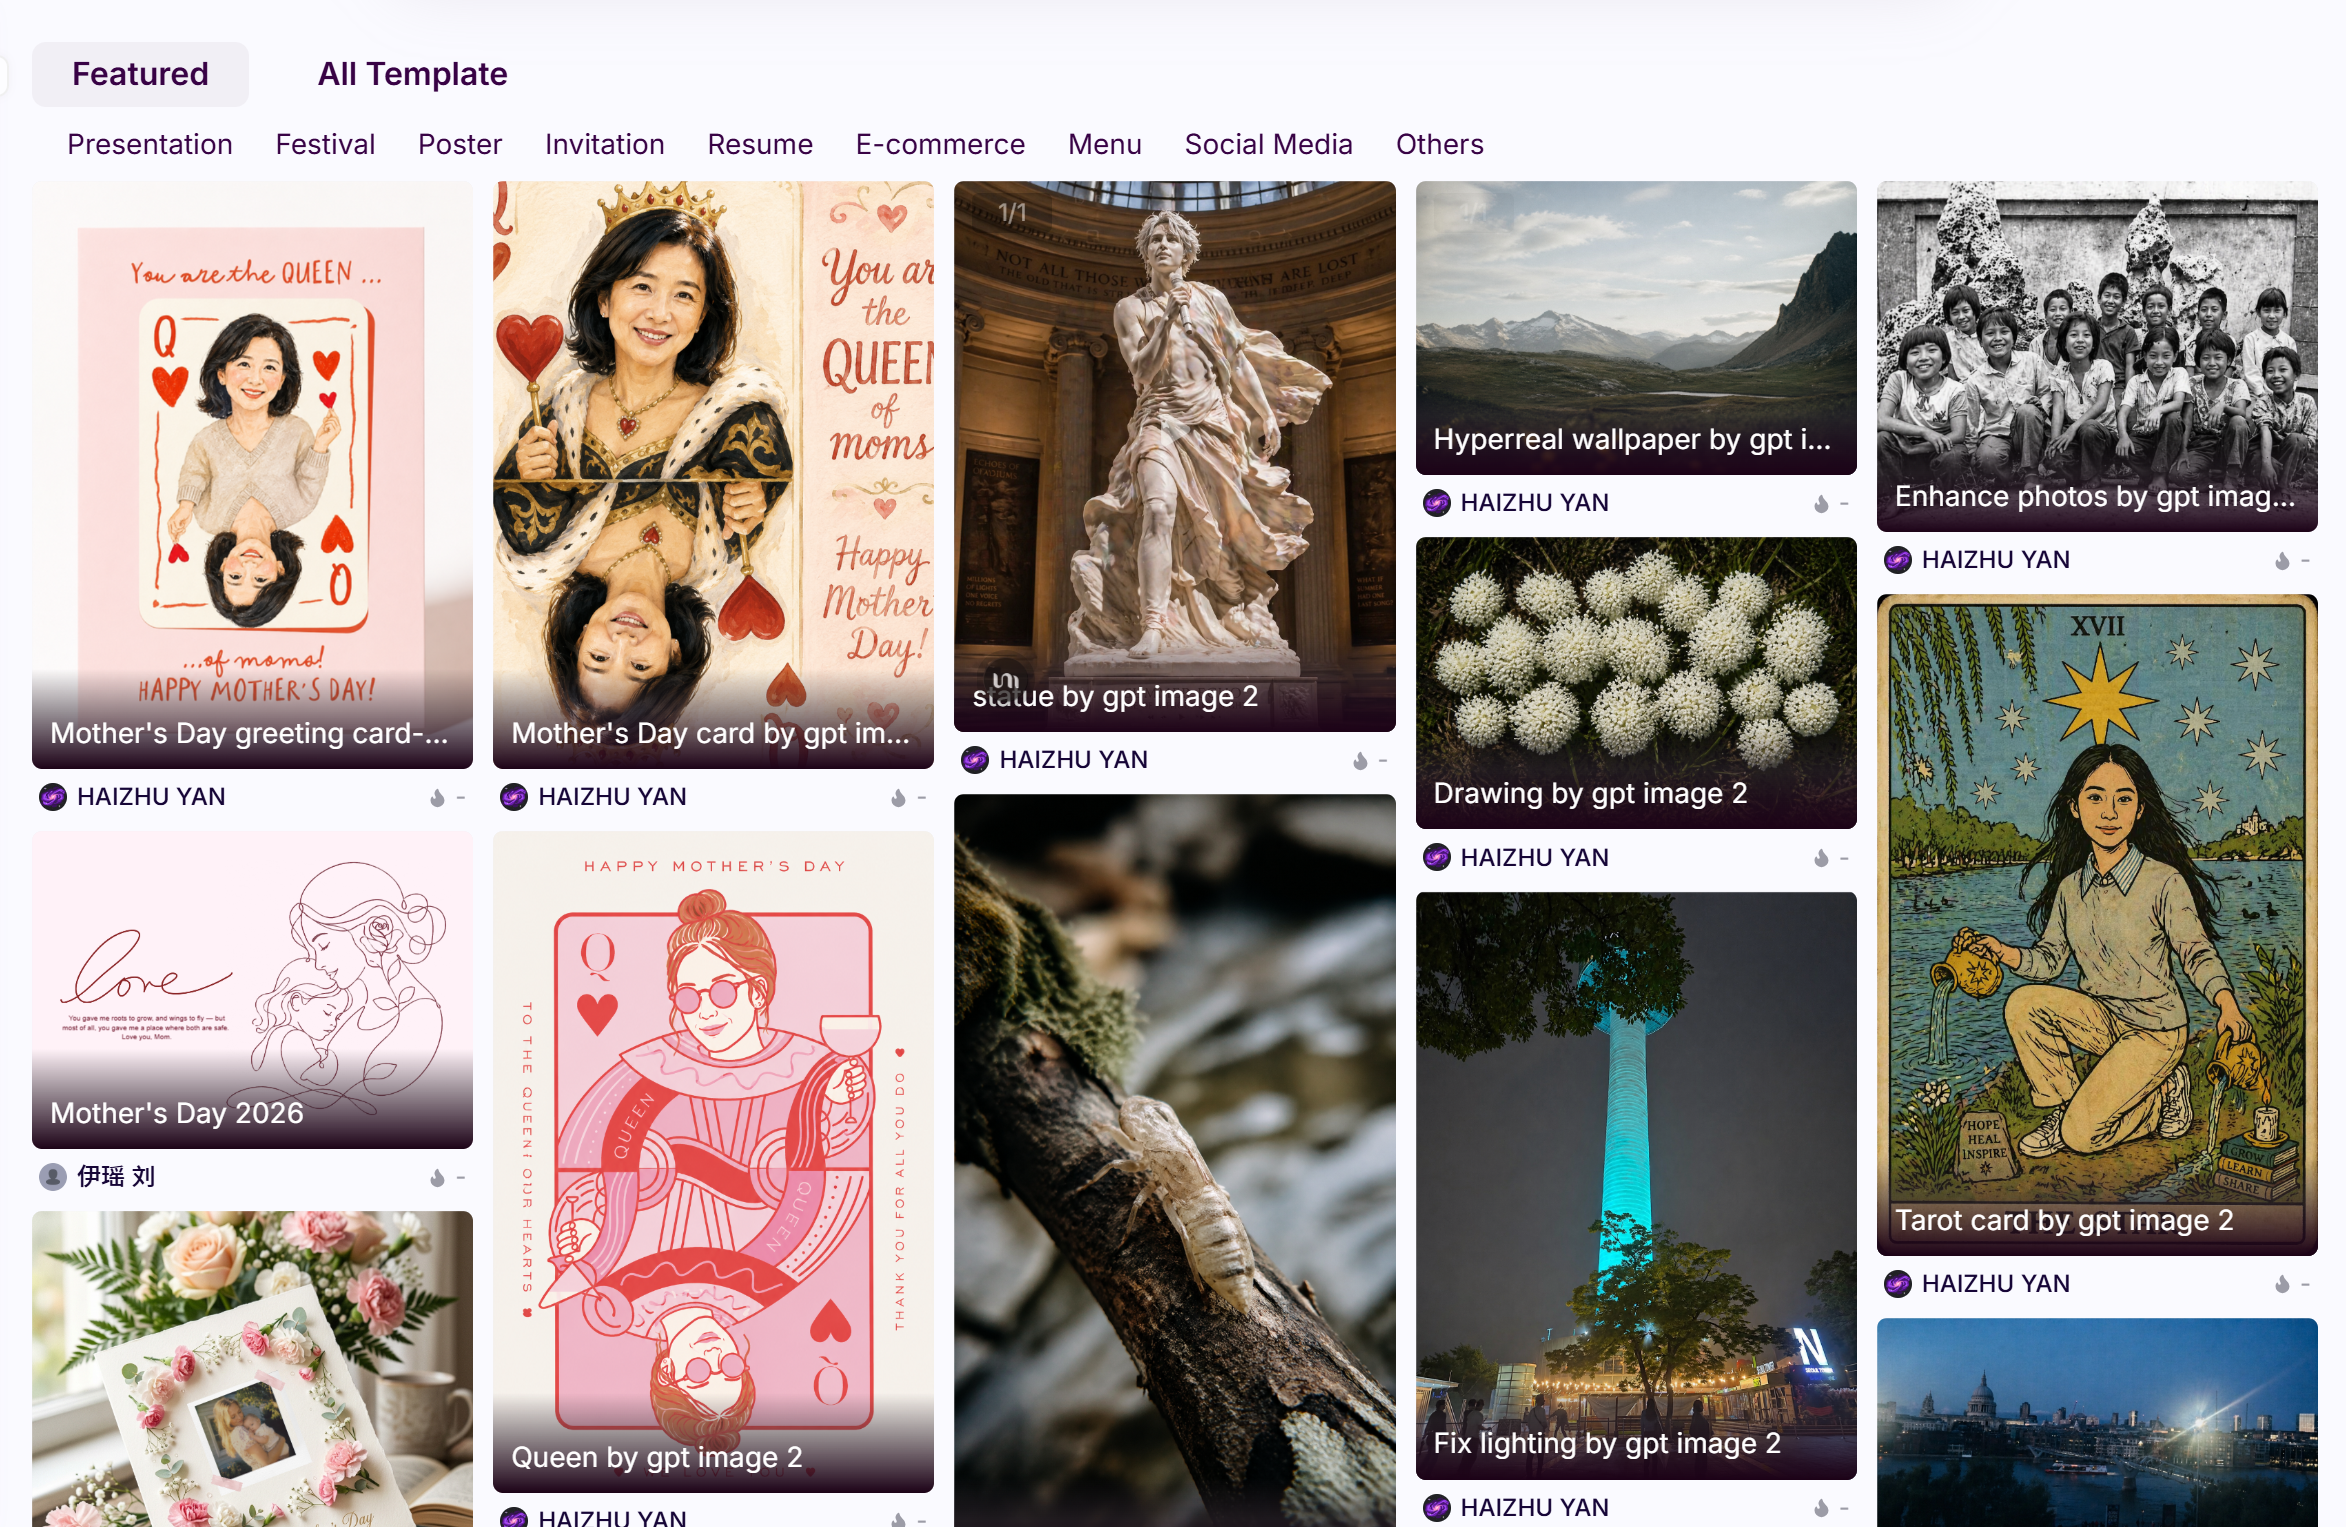
Task: Click flame icon under Mother's Day 2026
Action: click(437, 1178)
